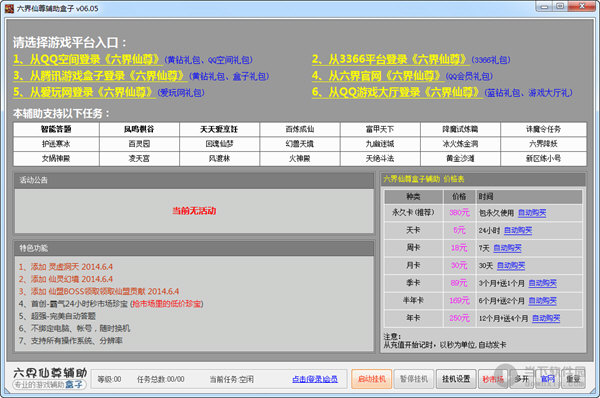Viewport: 600px width, 398px height.
Task: Click the 30元 price cell
Action: click(x=459, y=266)
